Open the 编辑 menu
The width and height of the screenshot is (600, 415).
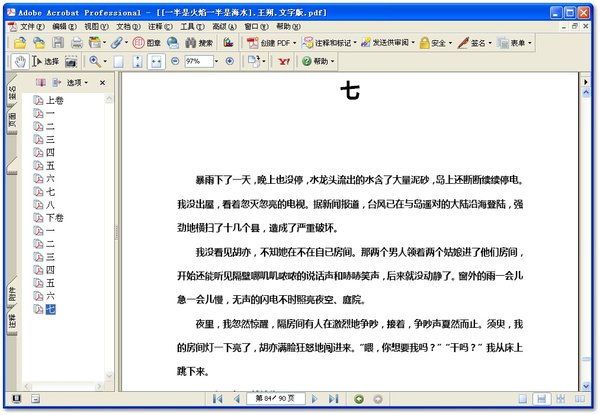[64, 26]
